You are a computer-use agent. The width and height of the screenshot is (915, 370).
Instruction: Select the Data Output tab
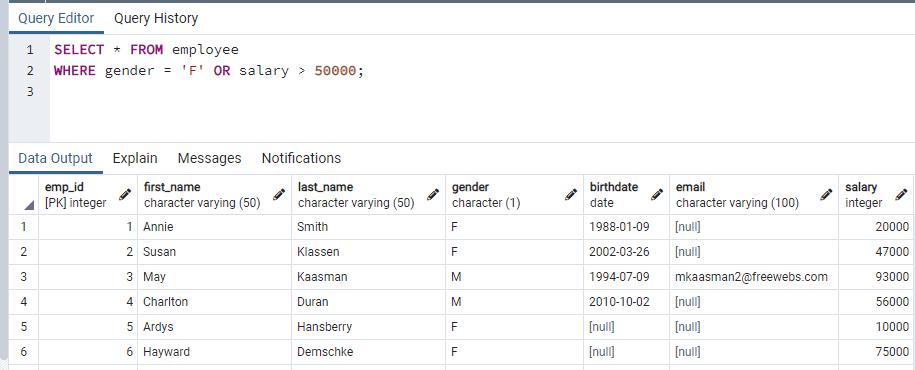click(x=55, y=158)
